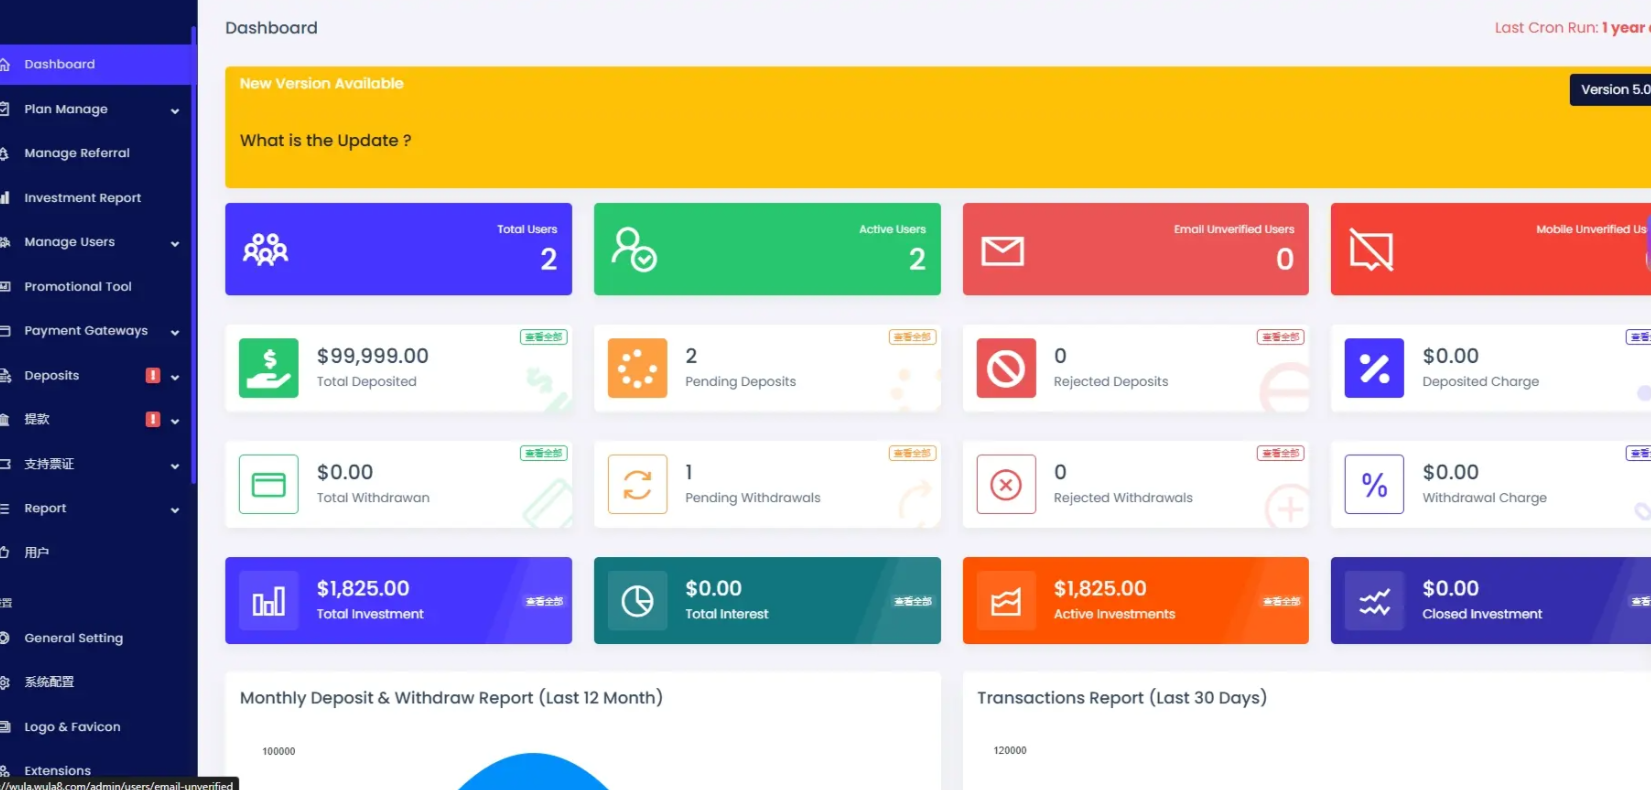Click the Pending Withdrawals refresh icon

coord(637,485)
